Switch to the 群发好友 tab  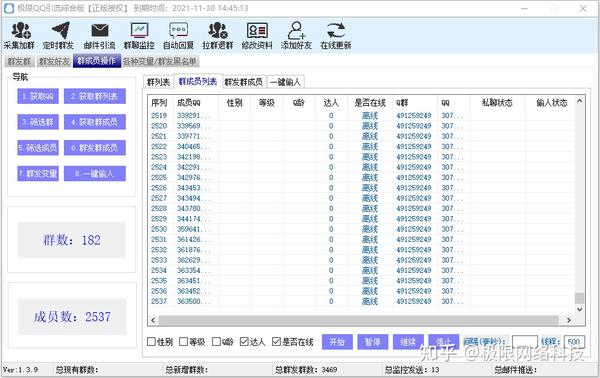(x=54, y=61)
